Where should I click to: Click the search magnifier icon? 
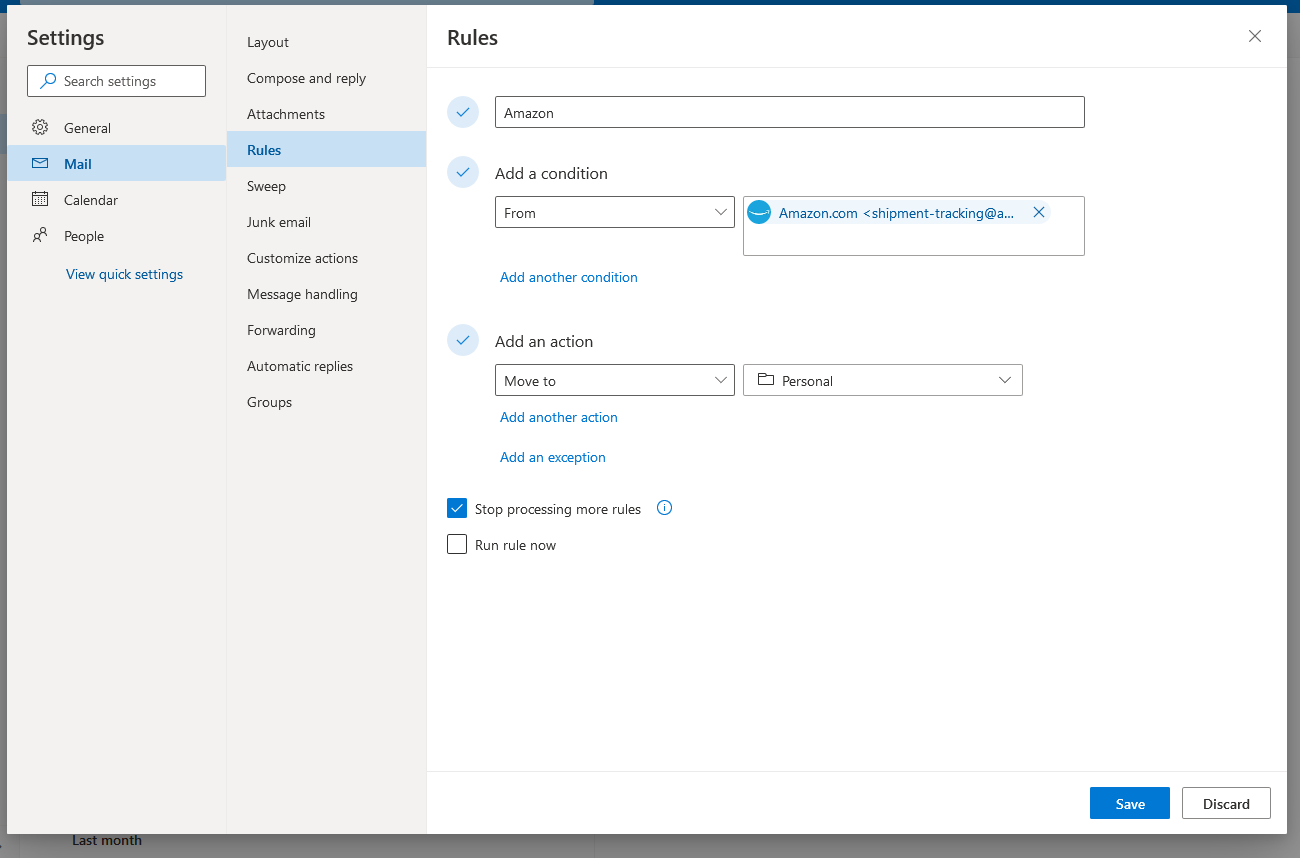coord(47,81)
